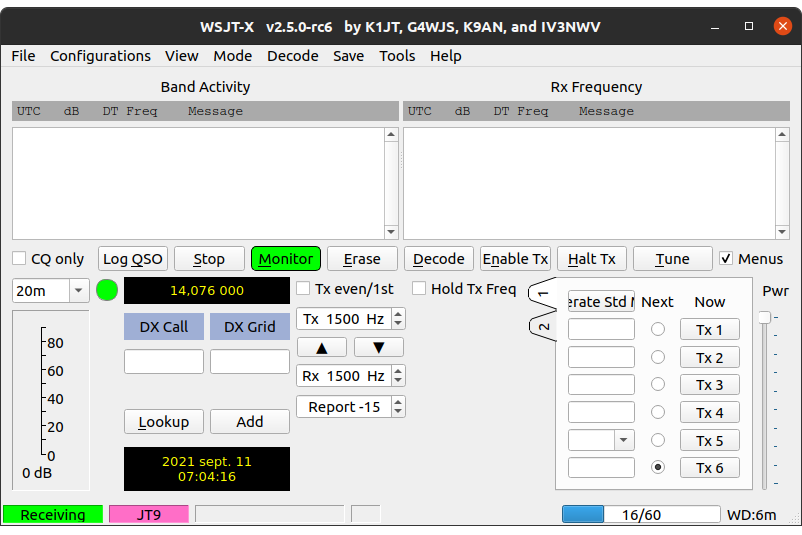Image resolution: width=802 pixels, height=535 pixels.
Task: Click Band Activity scrollbar down arrow
Action: [x=391, y=232]
